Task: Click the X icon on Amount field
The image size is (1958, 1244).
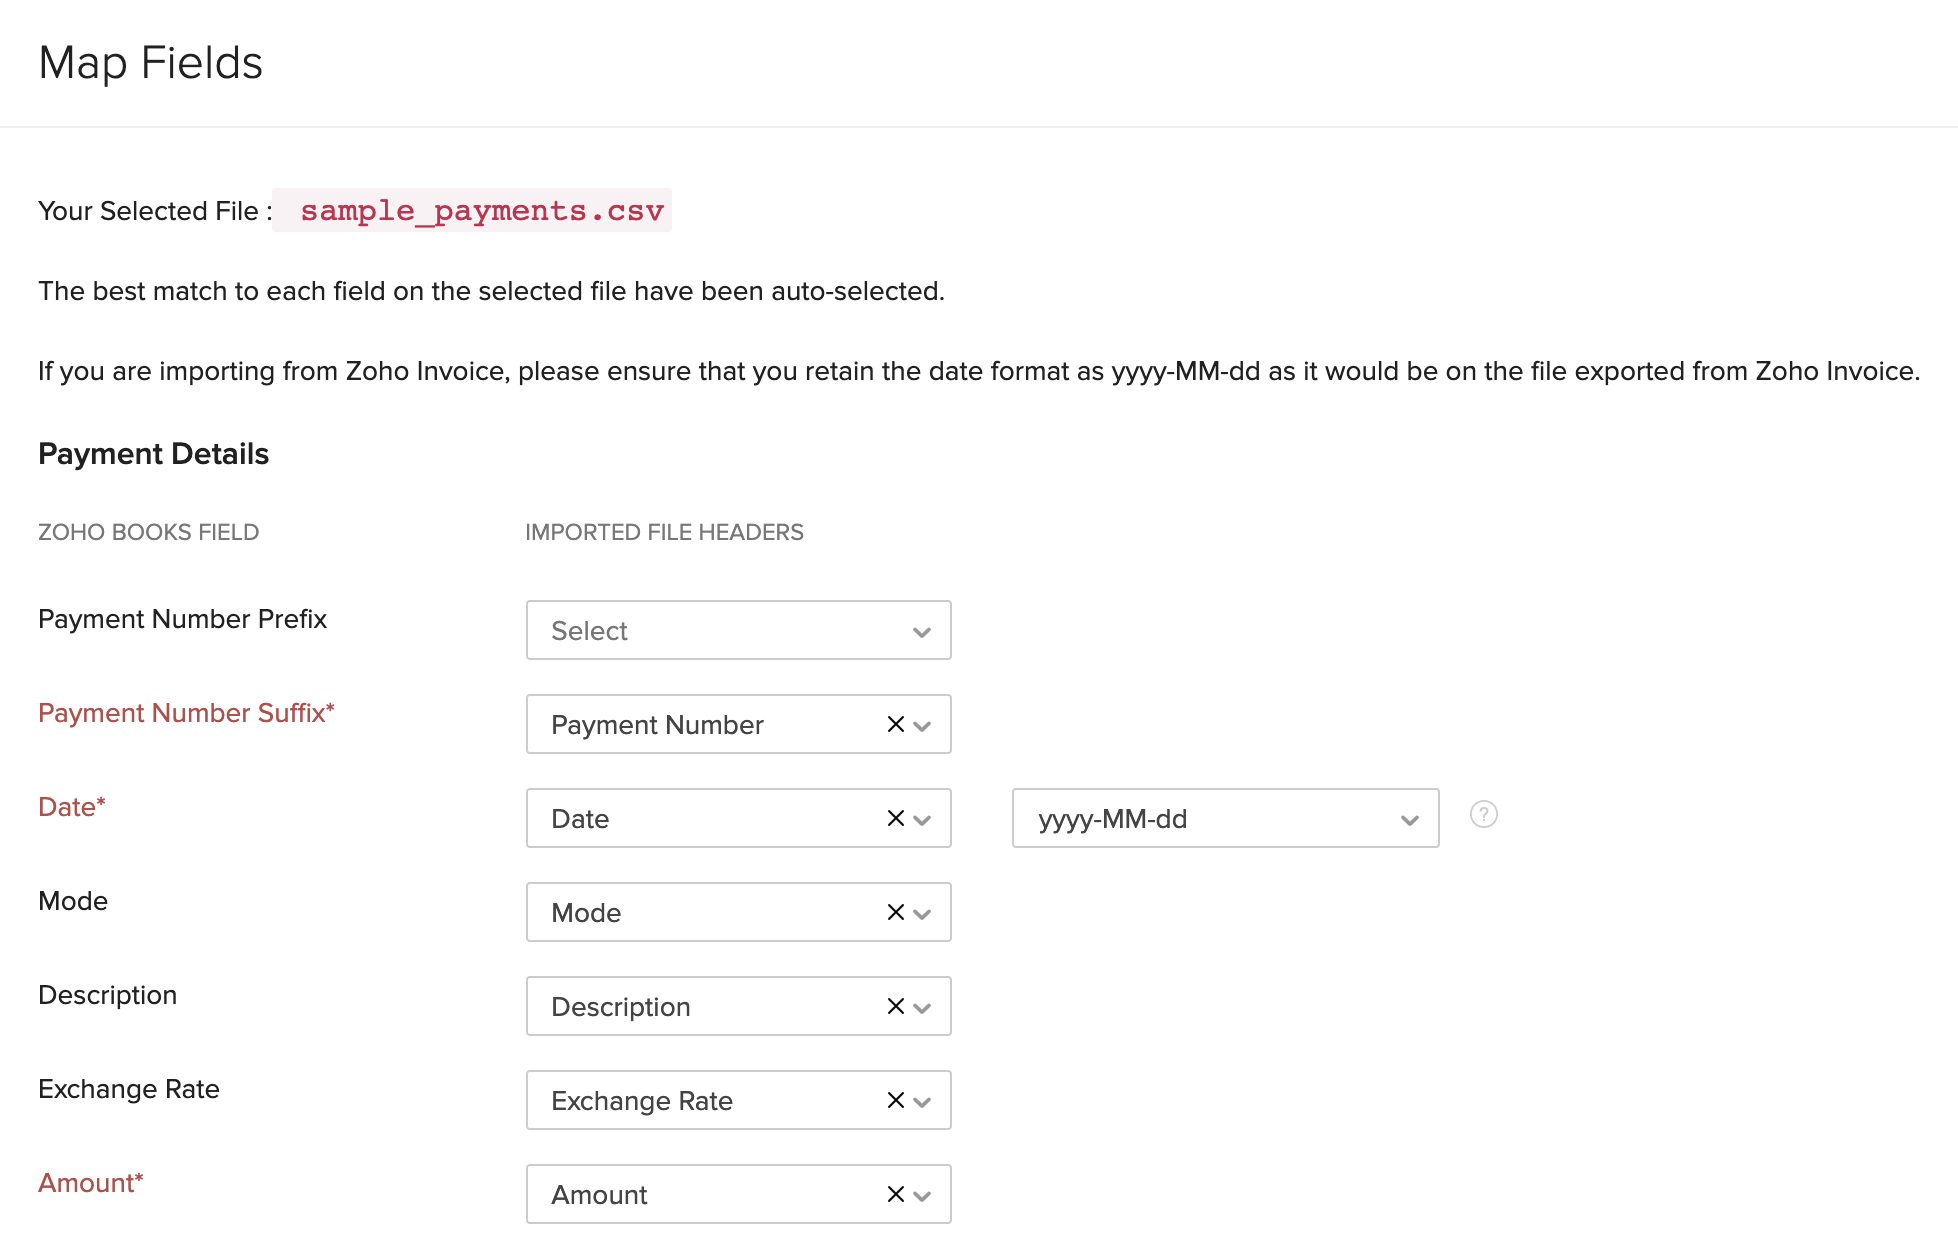Action: point(893,1193)
